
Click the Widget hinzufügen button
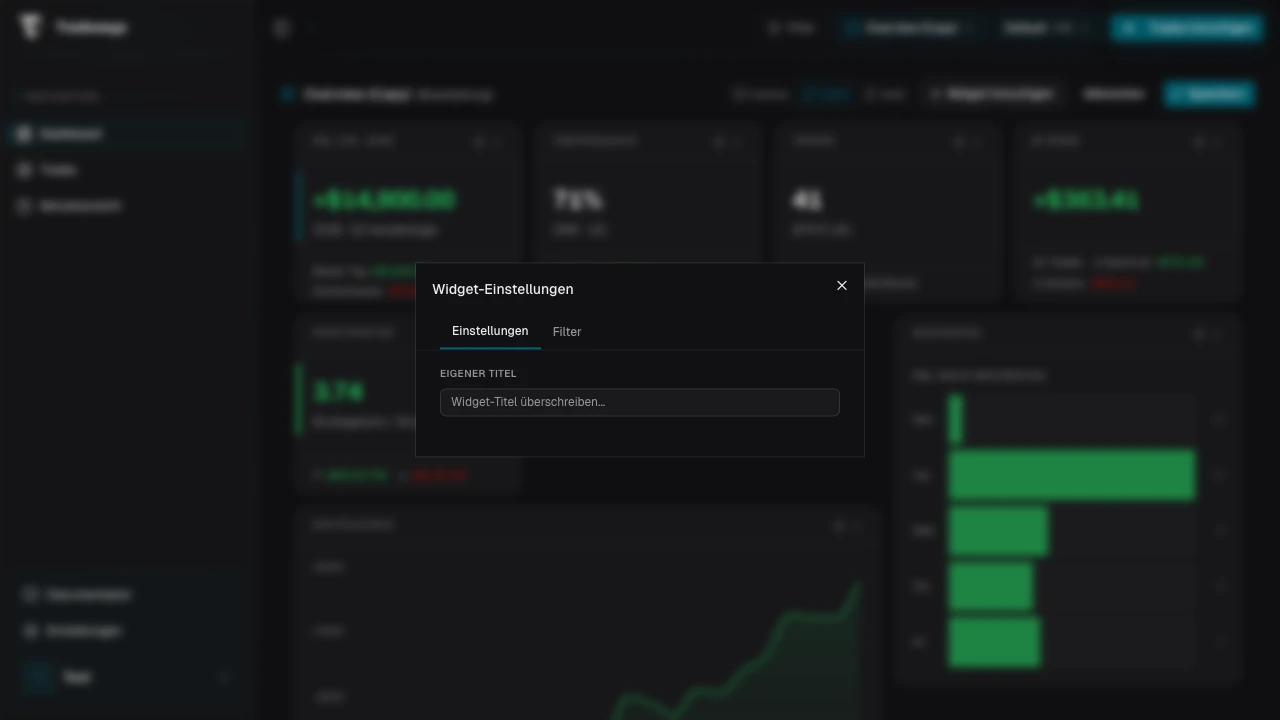tap(990, 94)
